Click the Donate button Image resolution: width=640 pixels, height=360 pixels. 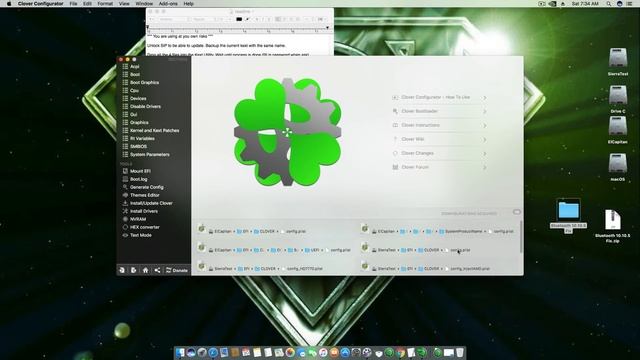[x=177, y=270]
